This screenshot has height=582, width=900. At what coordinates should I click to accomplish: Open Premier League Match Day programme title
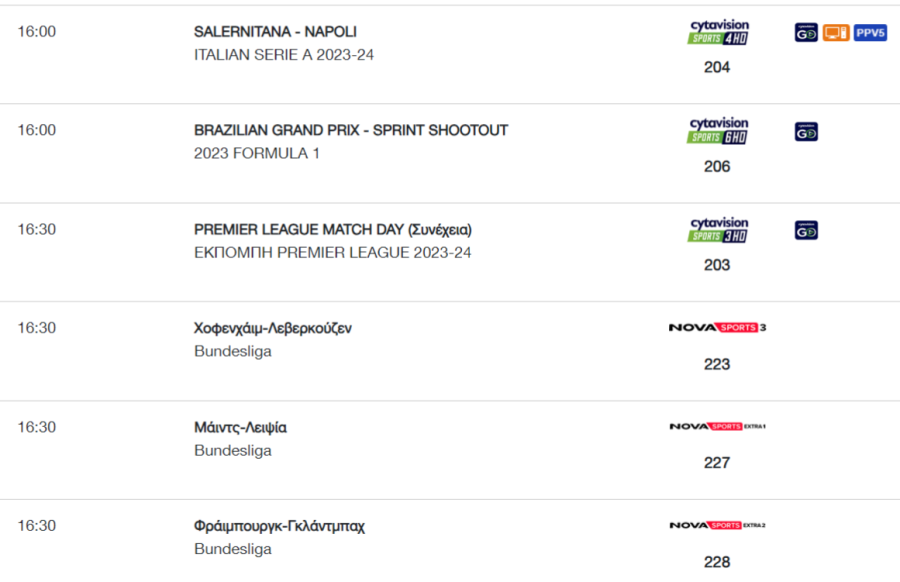click(x=333, y=230)
